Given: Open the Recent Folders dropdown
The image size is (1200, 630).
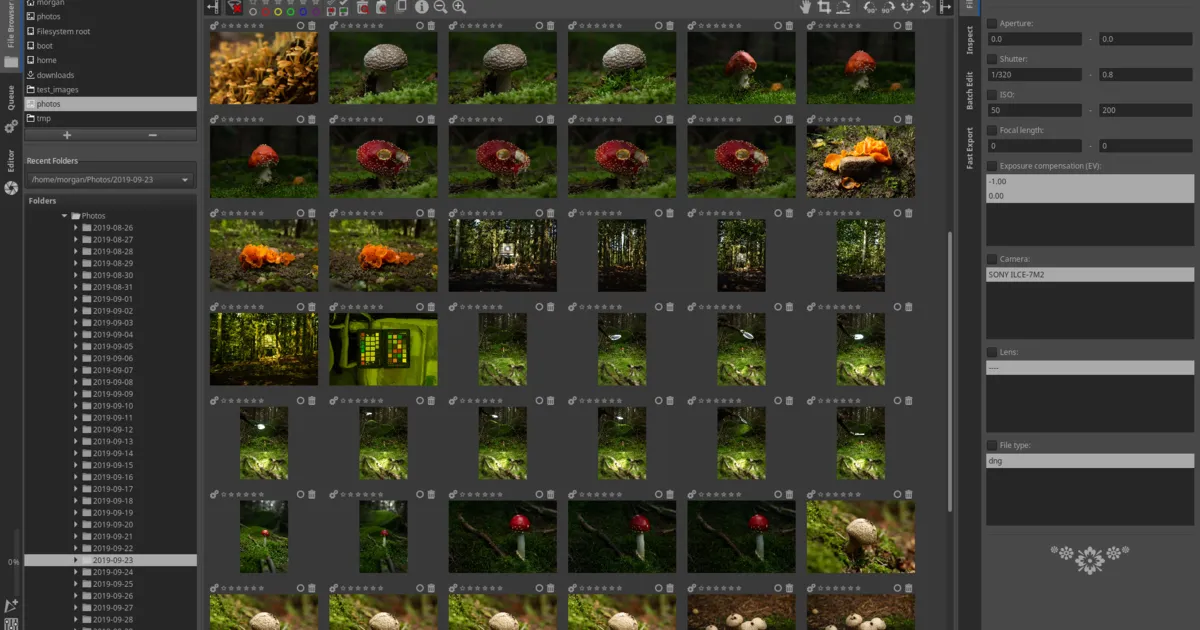Looking at the screenshot, I should click(x=110, y=180).
